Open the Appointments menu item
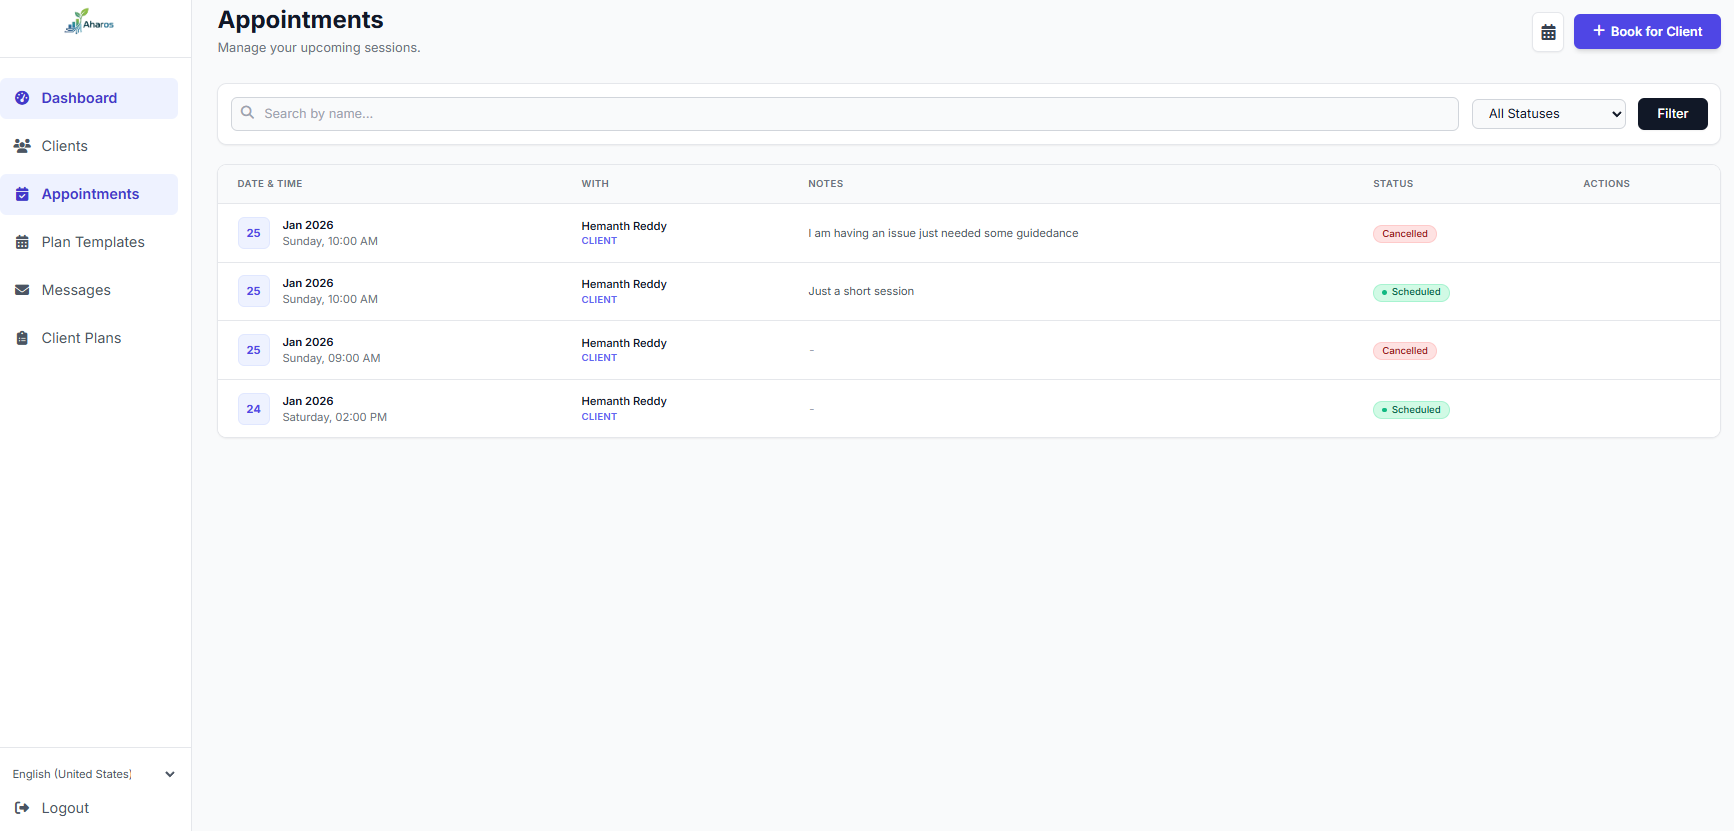The height and width of the screenshot is (831, 1734). click(x=90, y=194)
